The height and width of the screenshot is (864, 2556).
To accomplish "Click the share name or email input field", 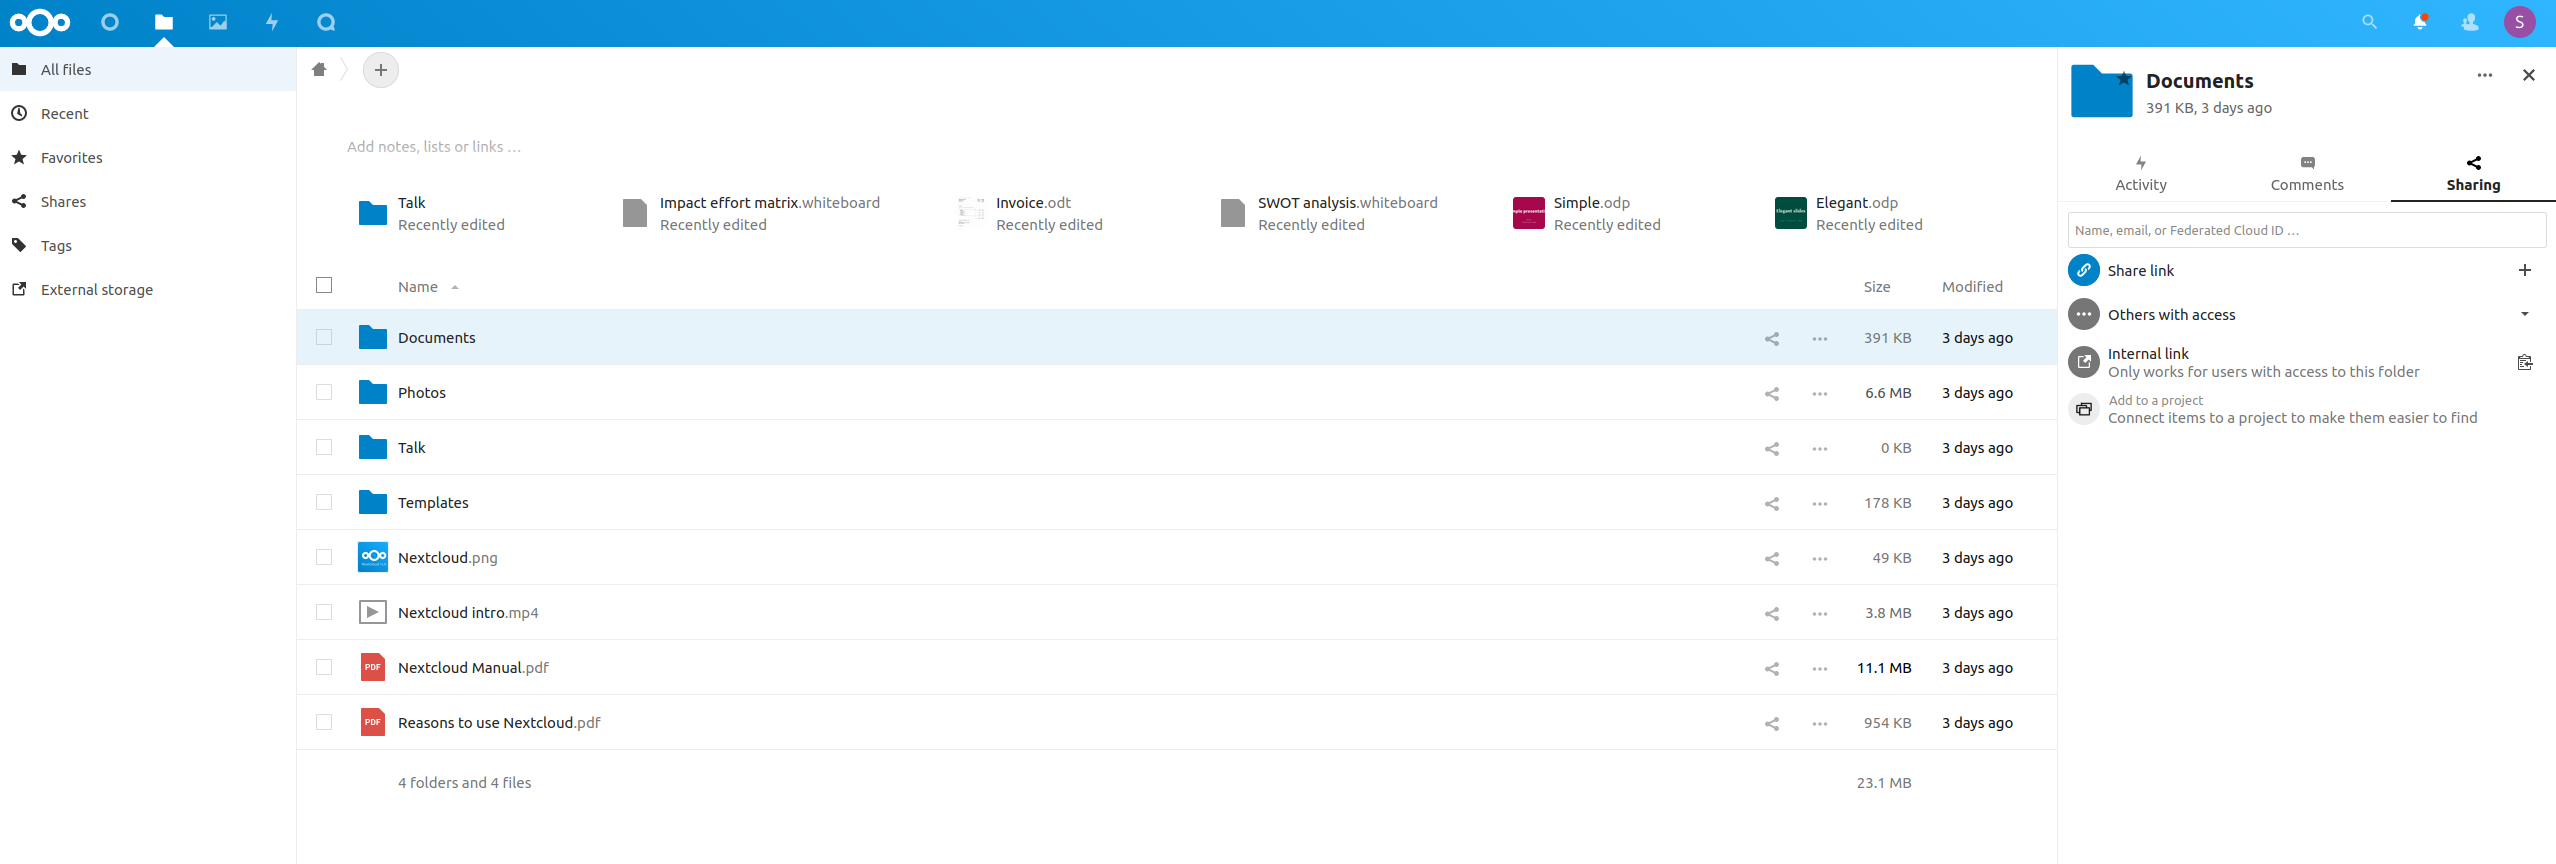I will click(2306, 230).
